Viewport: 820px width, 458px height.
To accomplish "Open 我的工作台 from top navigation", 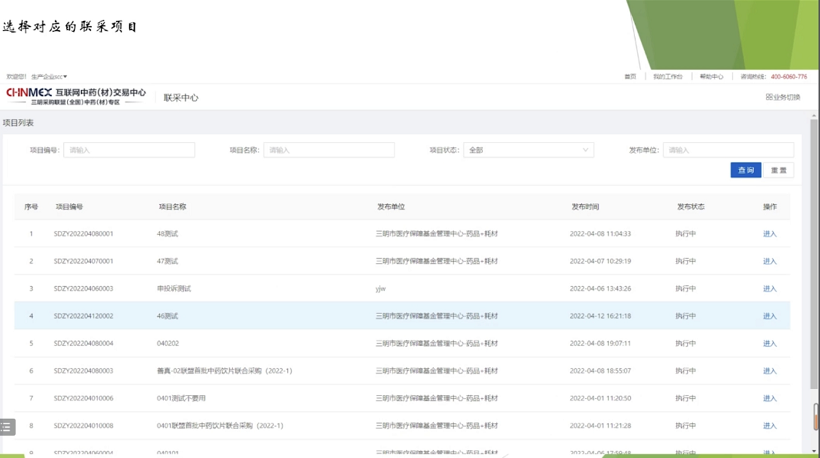I will click(x=667, y=77).
